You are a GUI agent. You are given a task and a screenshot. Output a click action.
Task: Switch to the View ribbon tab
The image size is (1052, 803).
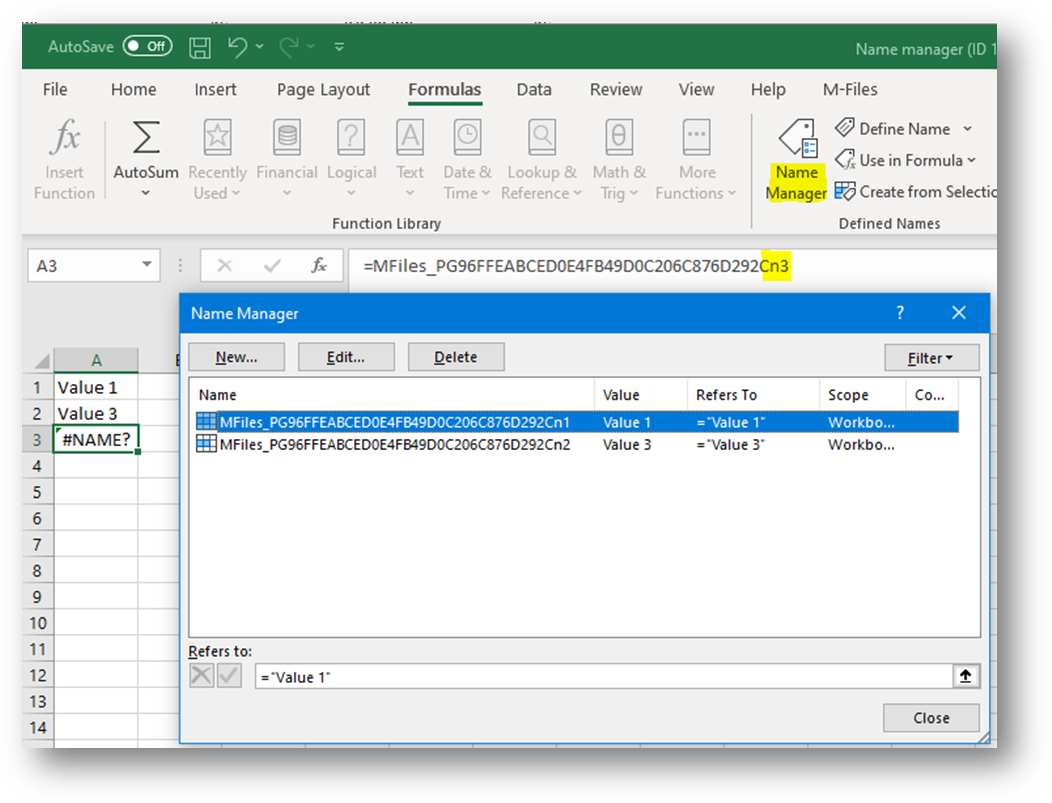(x=696, y=89)
